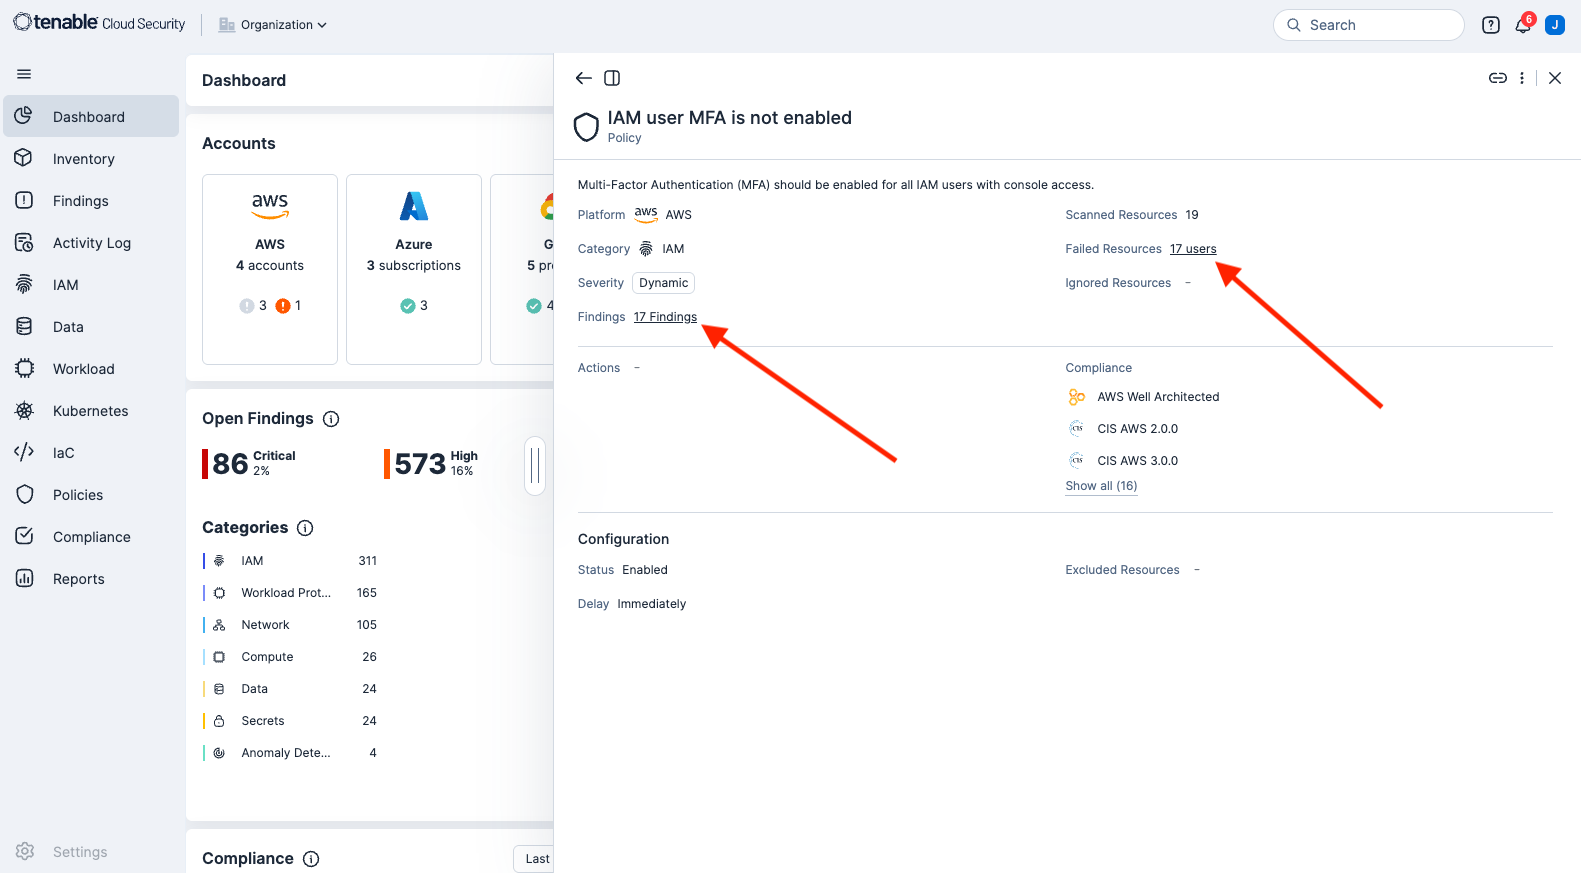Show Open Findings info tooltip icon
Viewport: 1581px width, 873px height.
click(331, 419)
